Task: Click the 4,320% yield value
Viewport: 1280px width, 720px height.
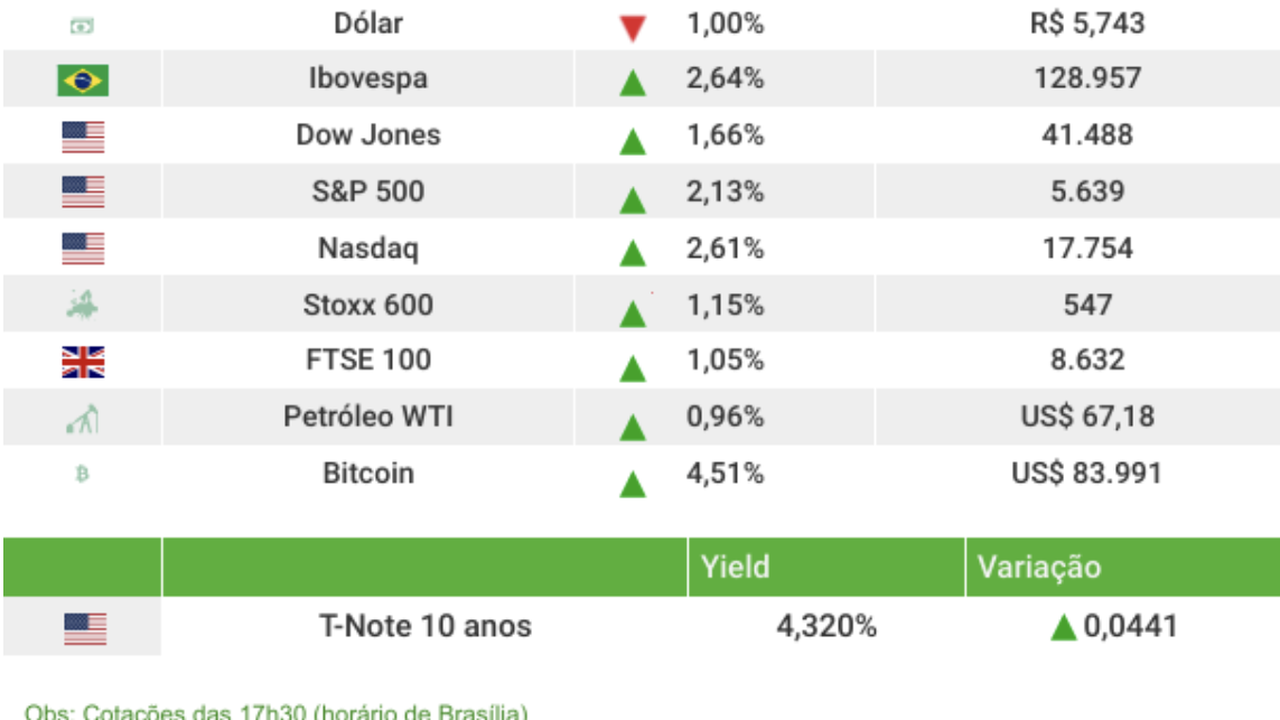Action: (827, 627)
